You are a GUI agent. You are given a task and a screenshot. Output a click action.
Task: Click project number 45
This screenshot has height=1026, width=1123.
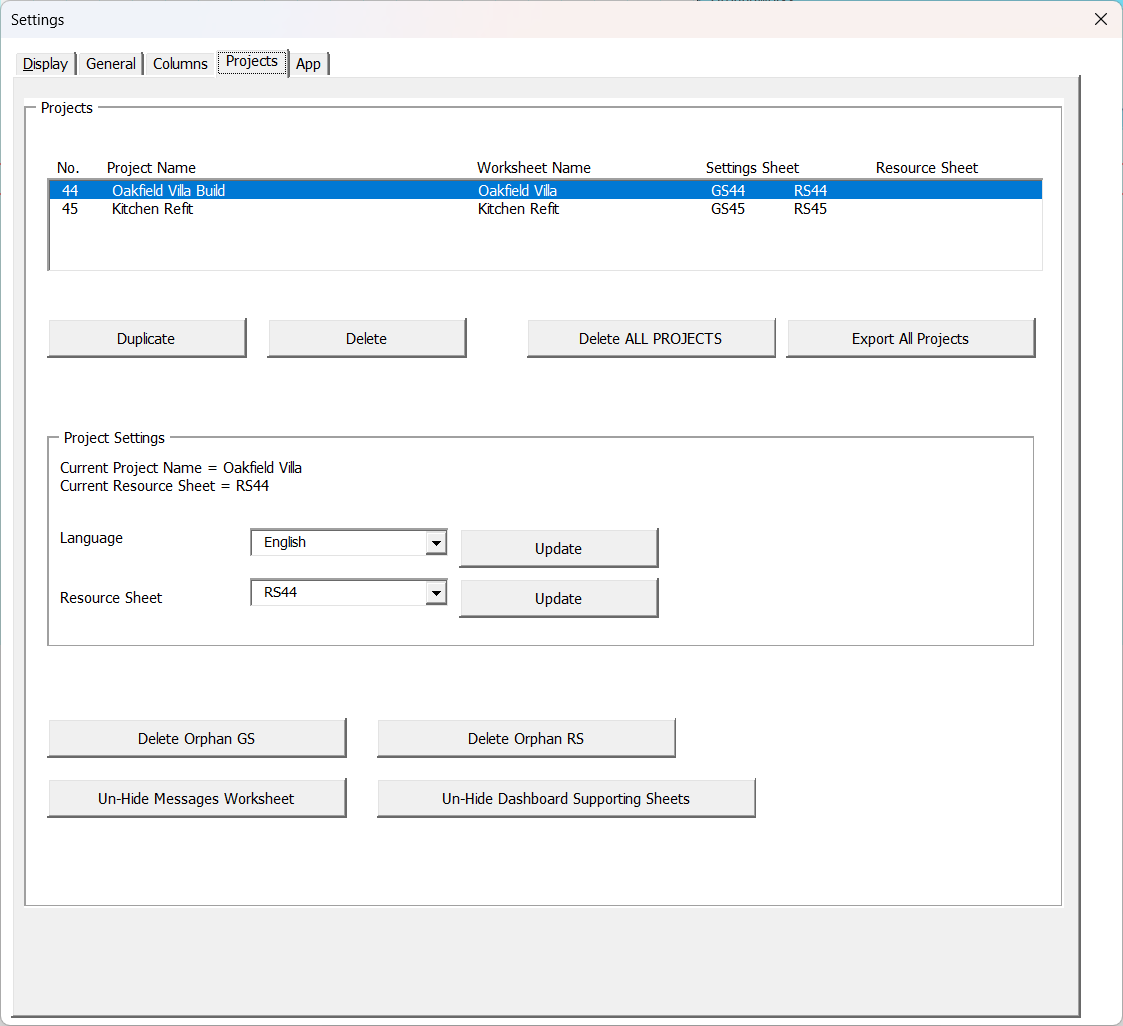(70, 209)
